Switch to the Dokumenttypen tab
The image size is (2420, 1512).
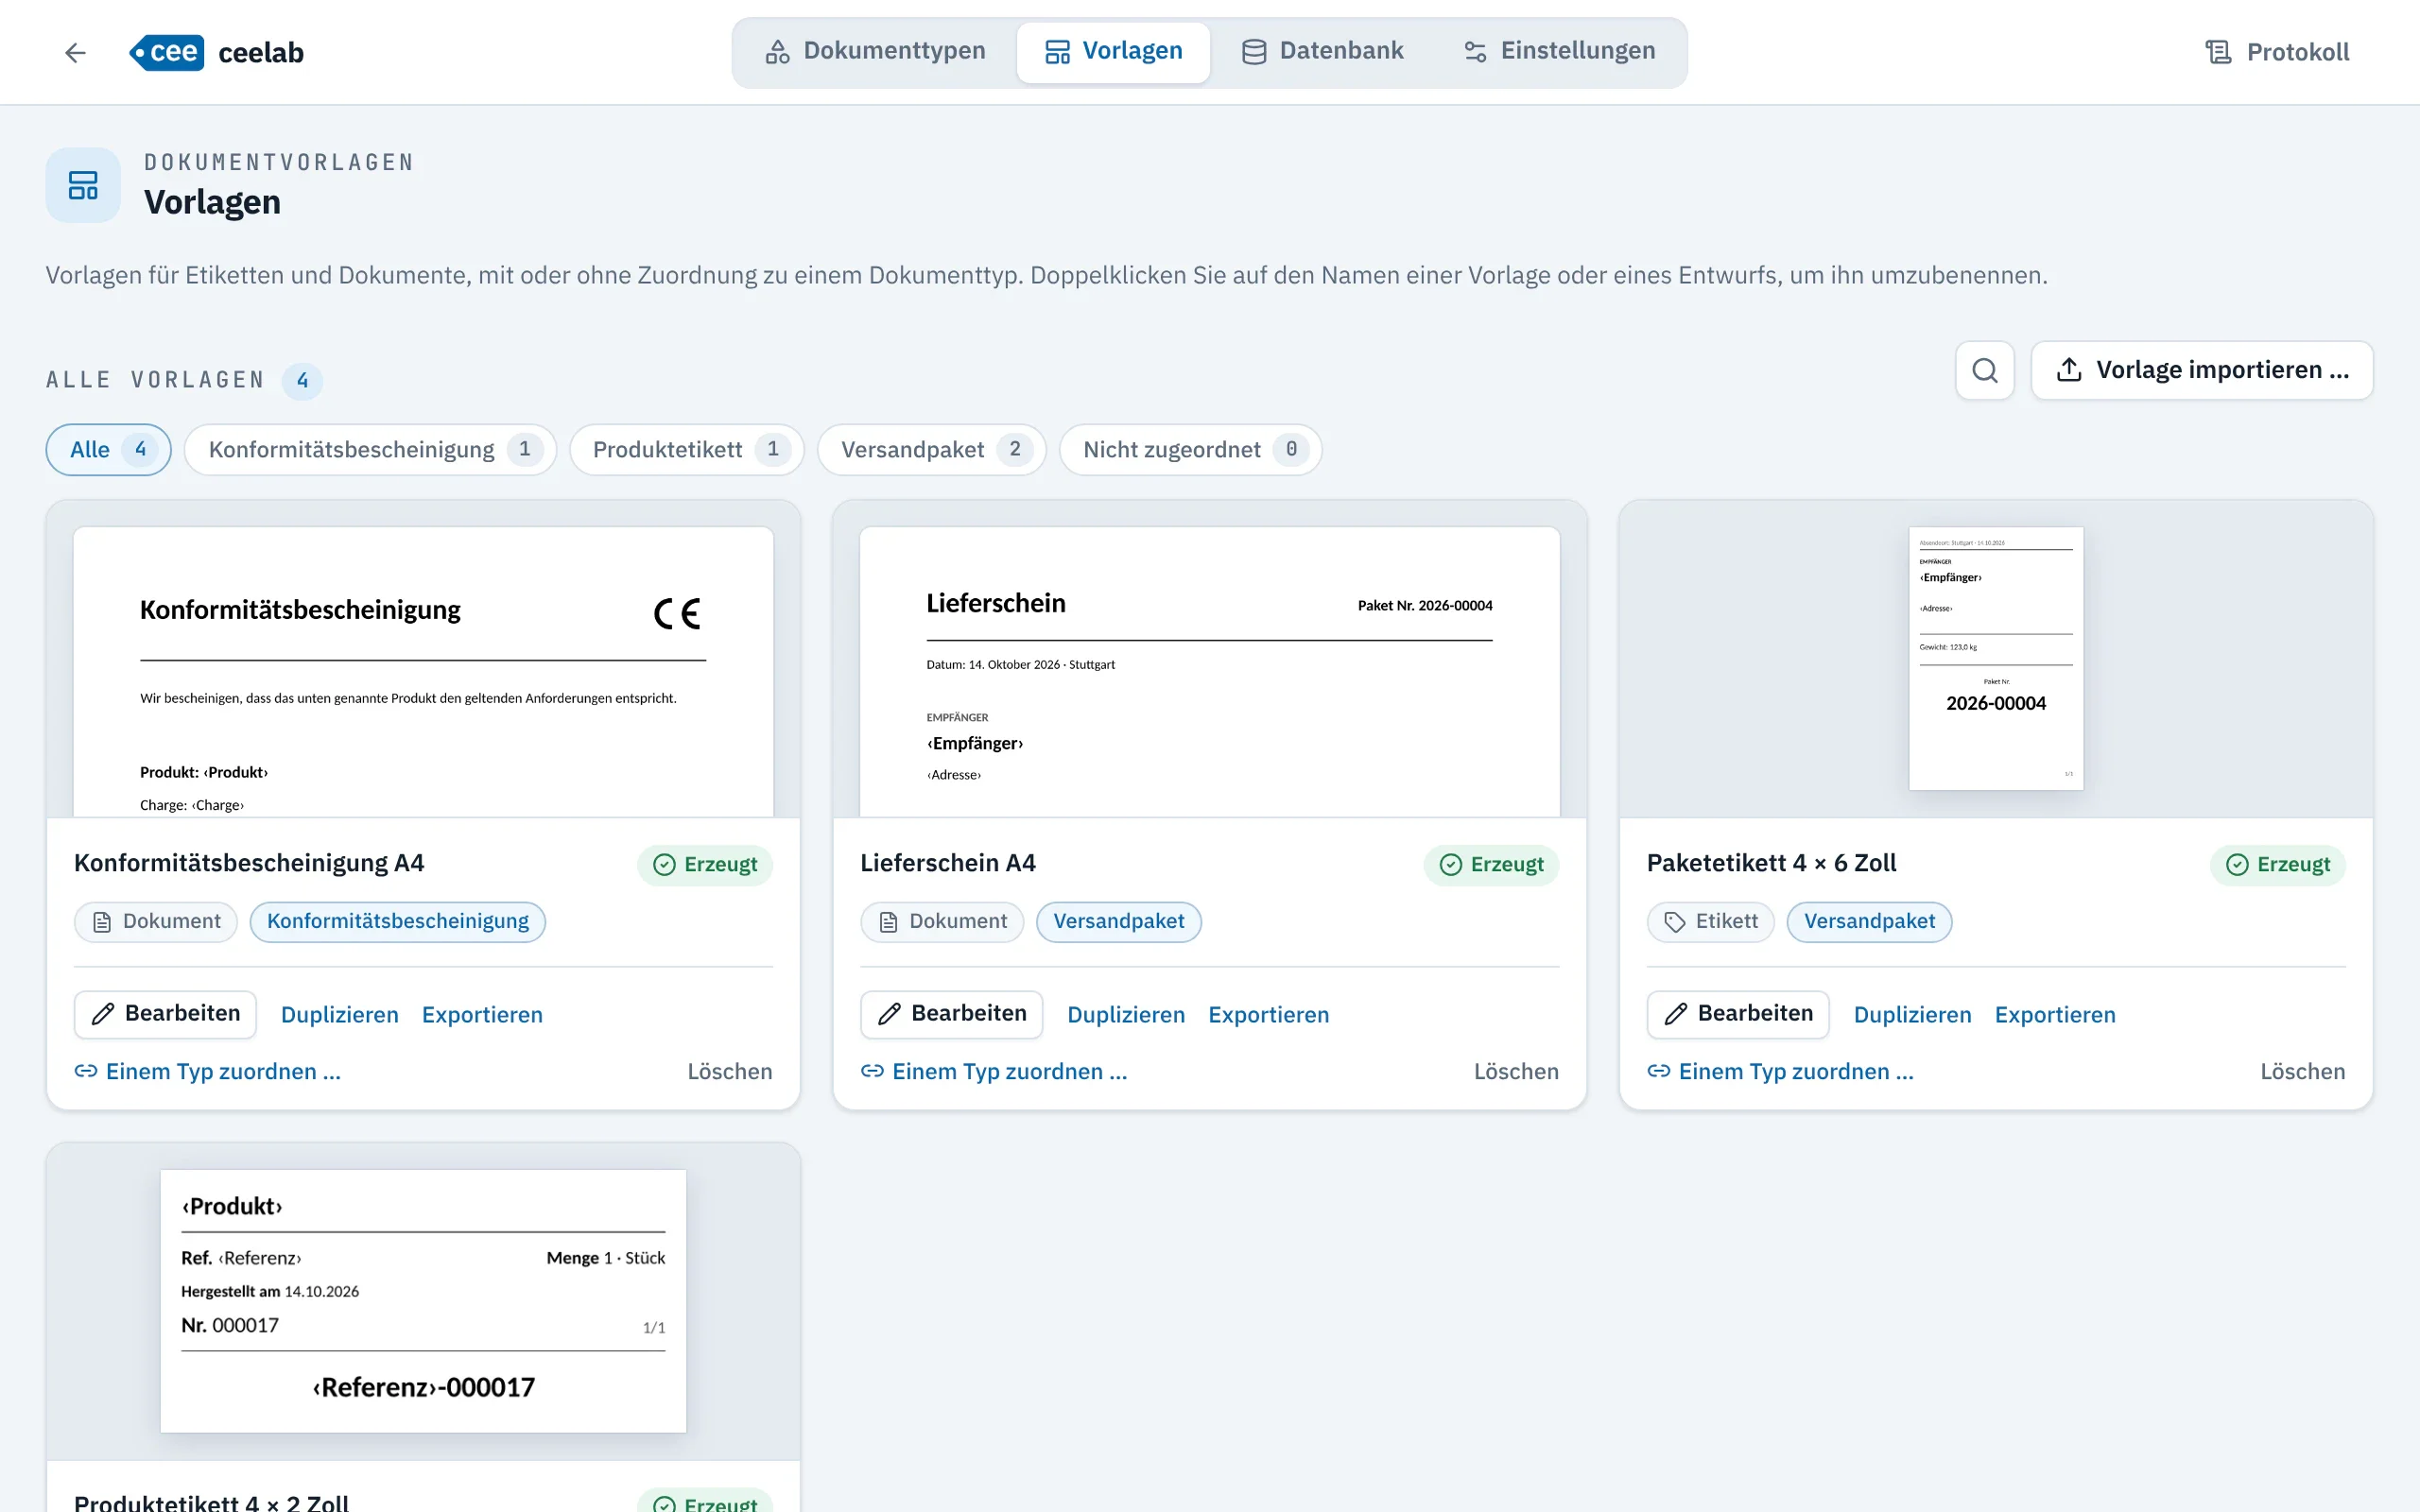[875, 51]
